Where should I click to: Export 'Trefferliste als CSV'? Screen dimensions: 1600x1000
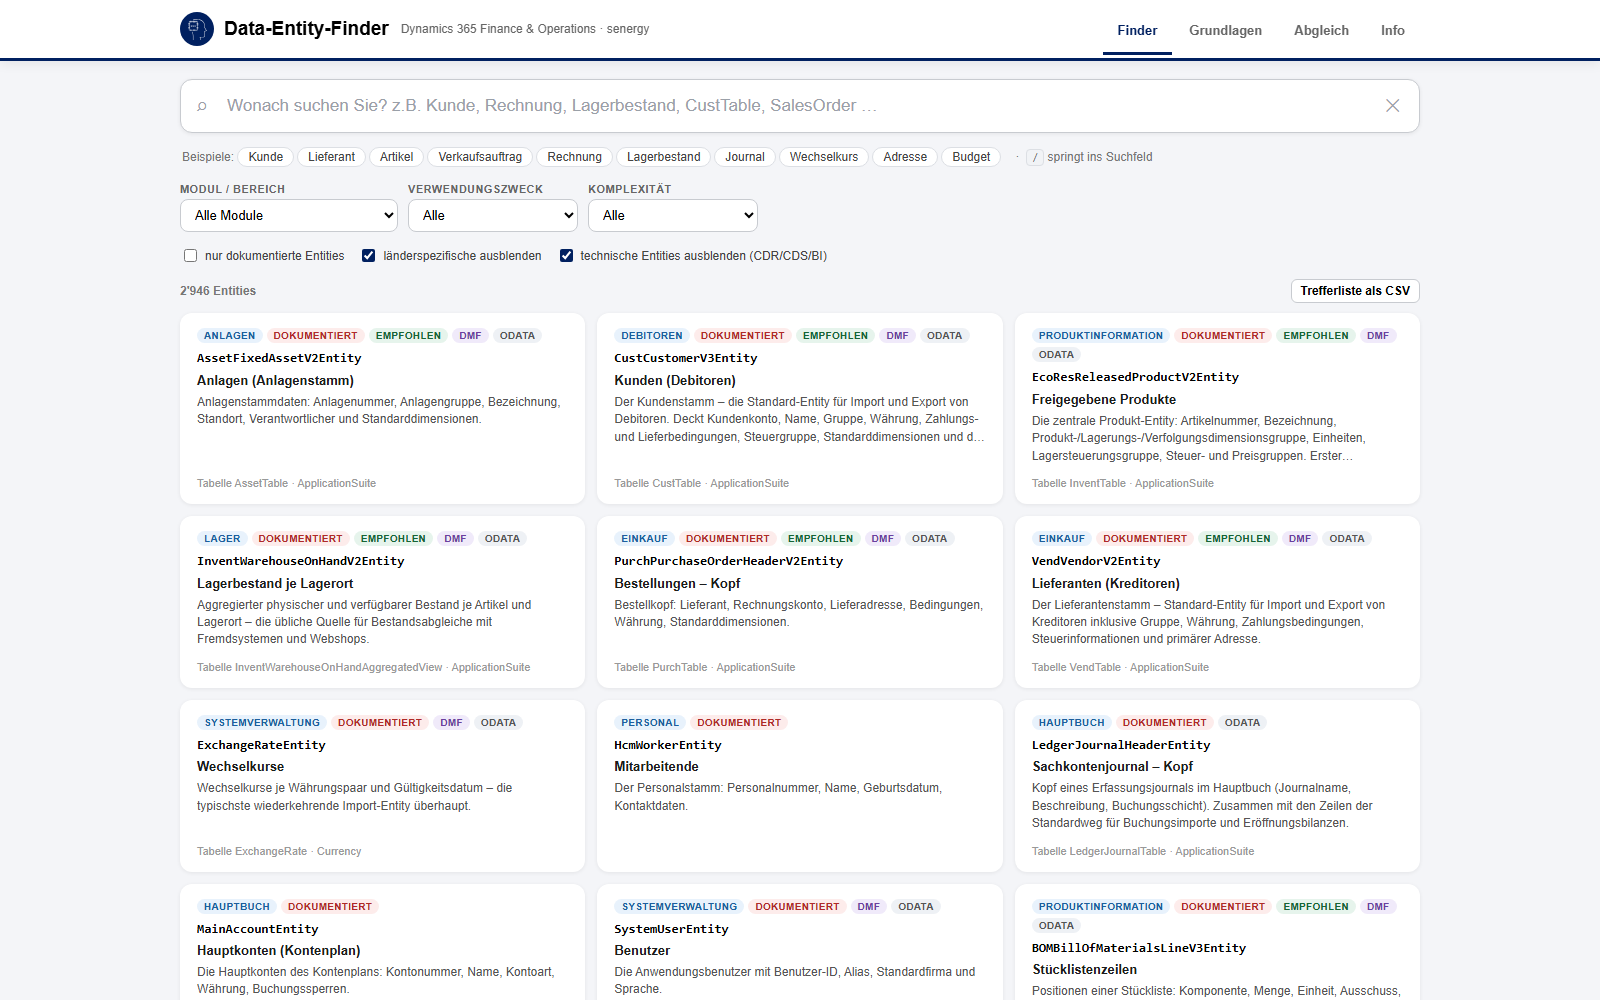click(x=1355, y=291)
